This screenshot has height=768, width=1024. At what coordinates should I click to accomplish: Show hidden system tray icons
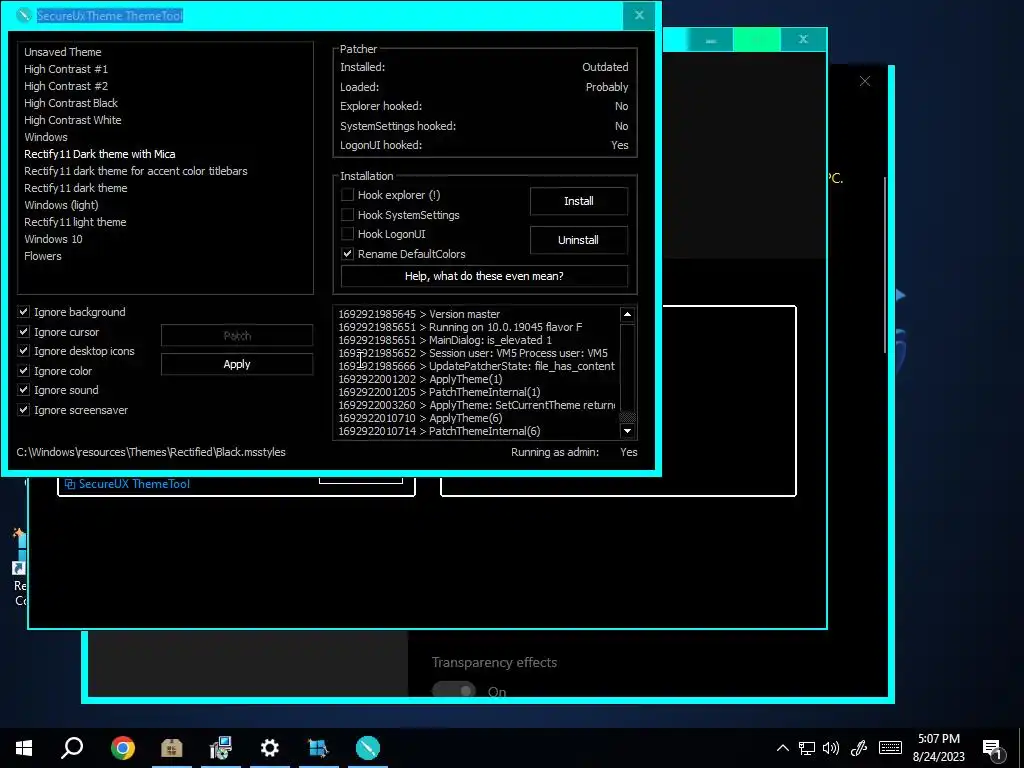point(782,748)
